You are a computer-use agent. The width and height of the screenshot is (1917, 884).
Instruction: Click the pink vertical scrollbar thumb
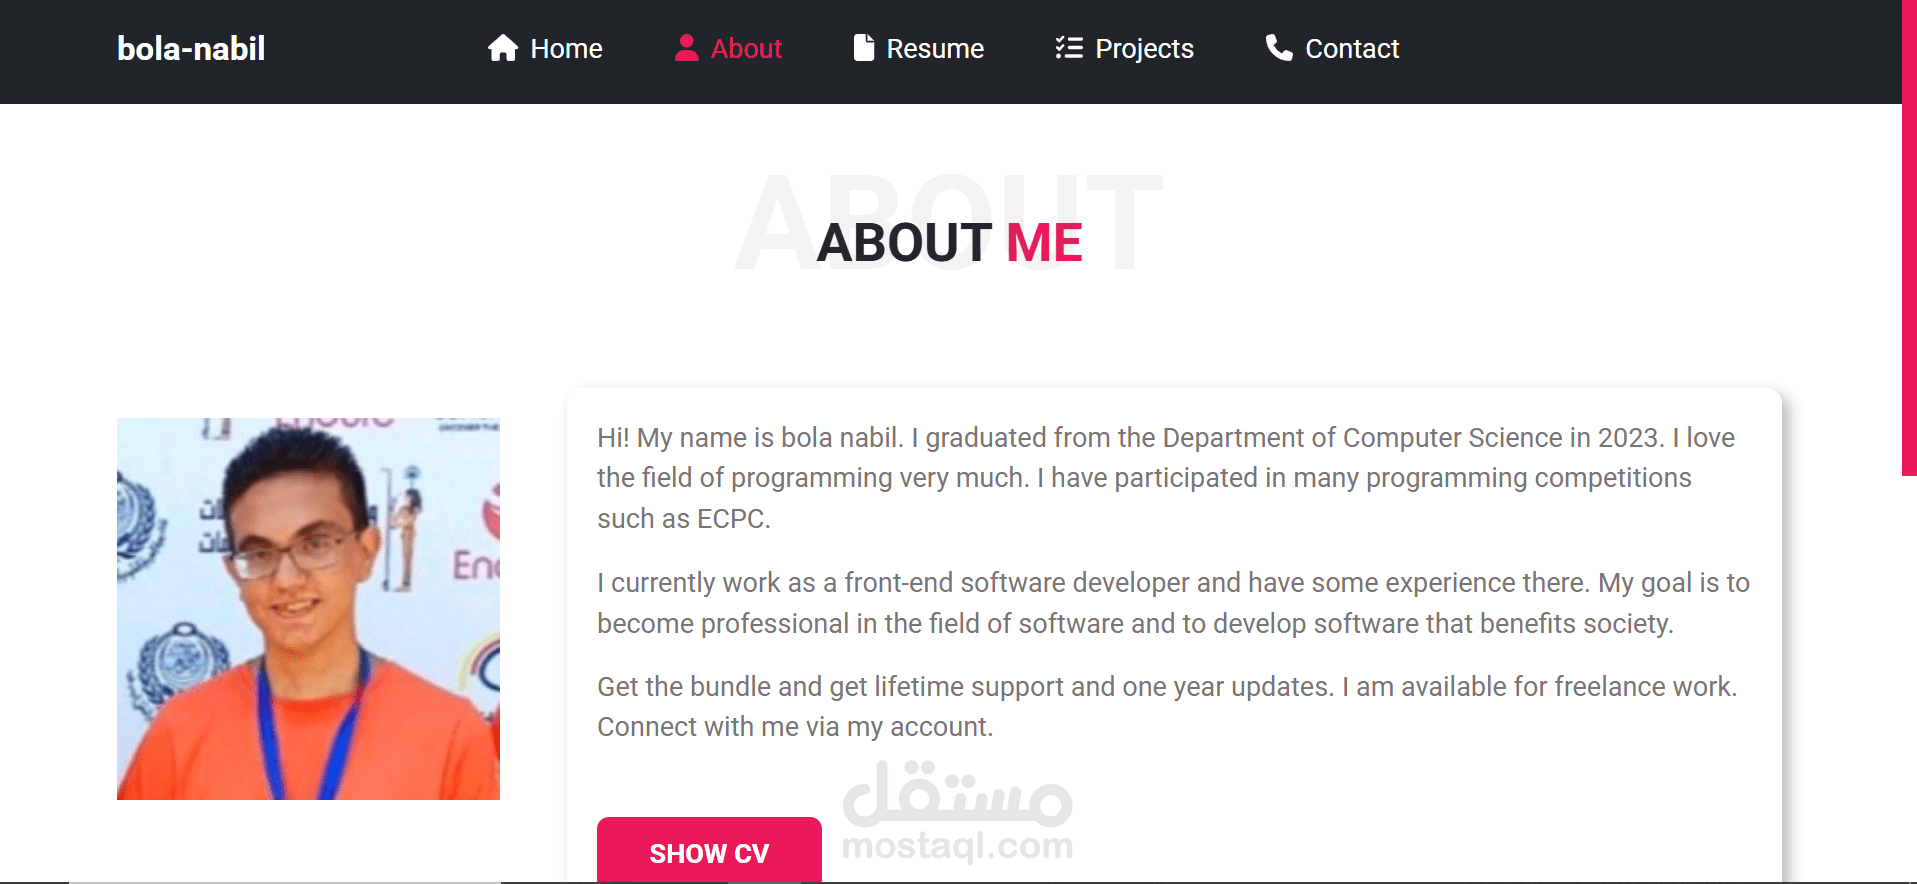coord(1909,238)
